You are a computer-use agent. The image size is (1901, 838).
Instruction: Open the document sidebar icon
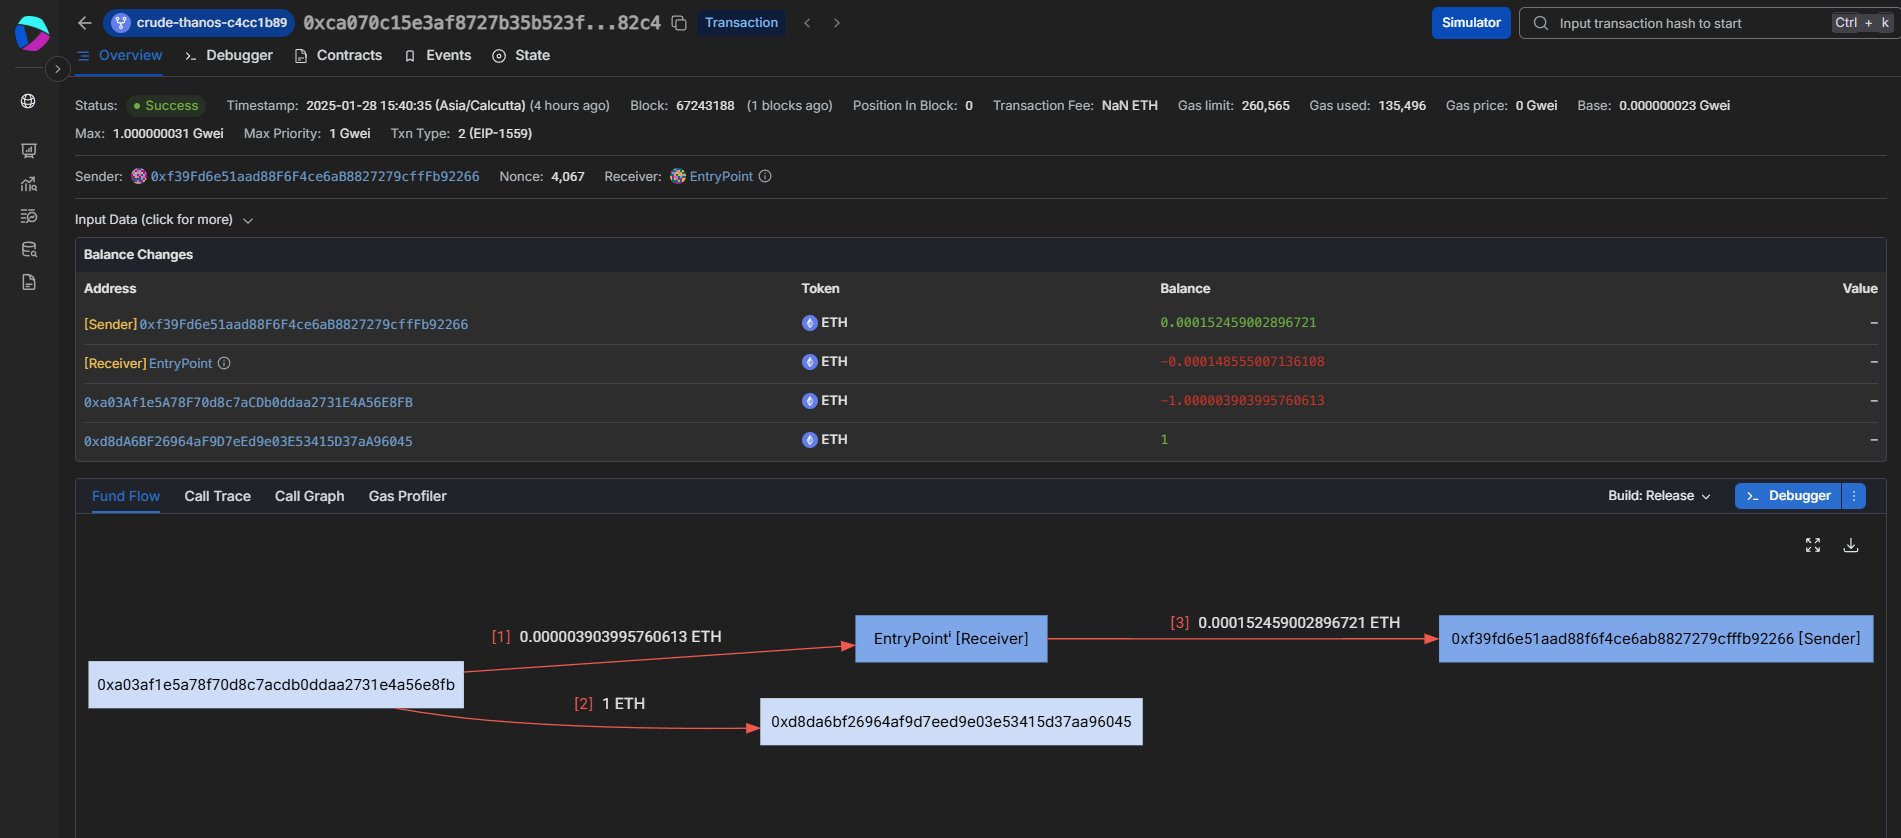[x=28, y=282]
